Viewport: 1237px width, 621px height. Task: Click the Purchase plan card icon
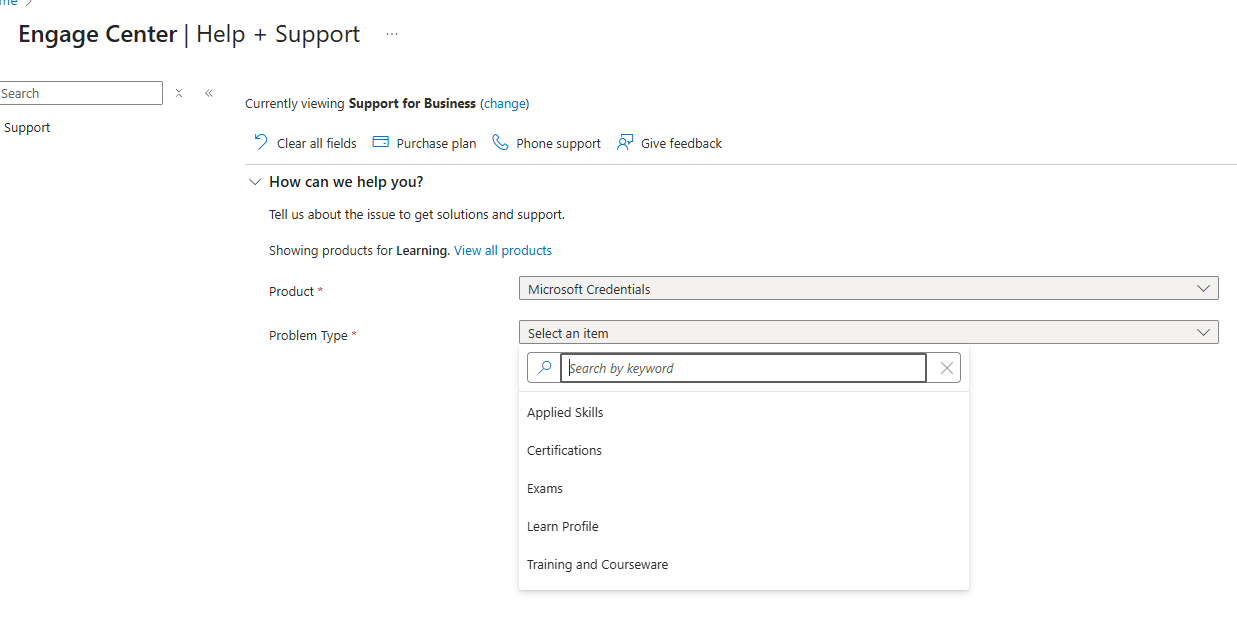click(x=380, y=142)
